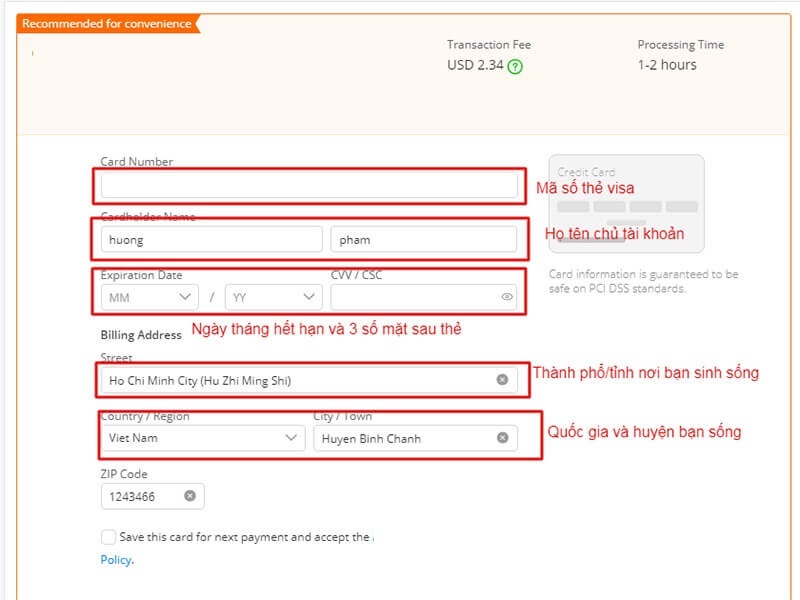Open the Policy link

[x=115, y=560]
